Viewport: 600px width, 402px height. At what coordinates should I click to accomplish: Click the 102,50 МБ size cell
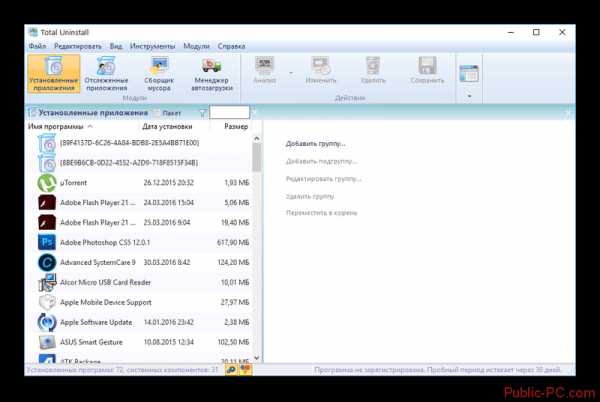click(x=233, y=342)
